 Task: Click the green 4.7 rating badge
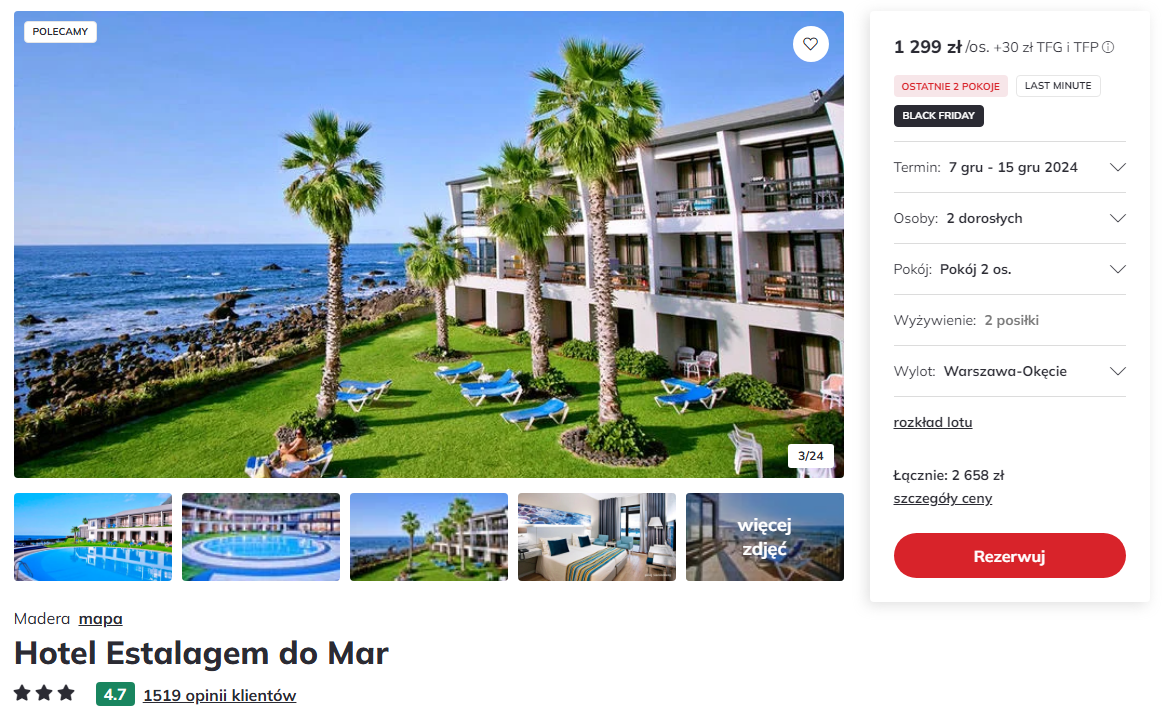click(x=115, y=694)
